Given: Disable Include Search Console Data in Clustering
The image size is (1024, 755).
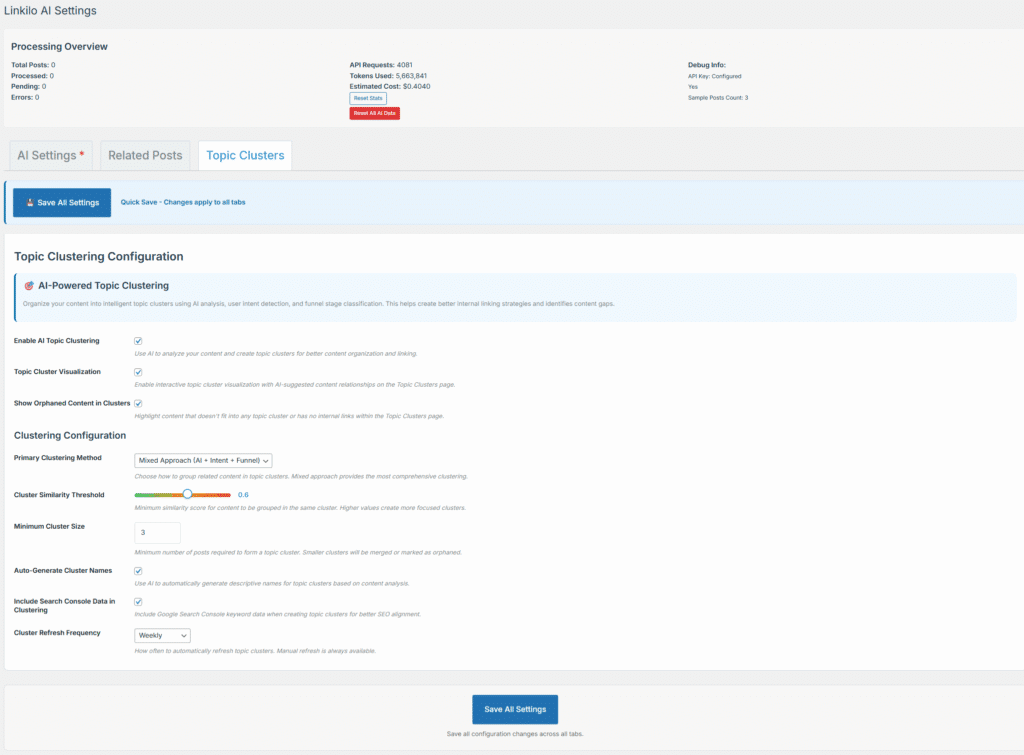Looking at the screenshot, I should coord(138,602).
